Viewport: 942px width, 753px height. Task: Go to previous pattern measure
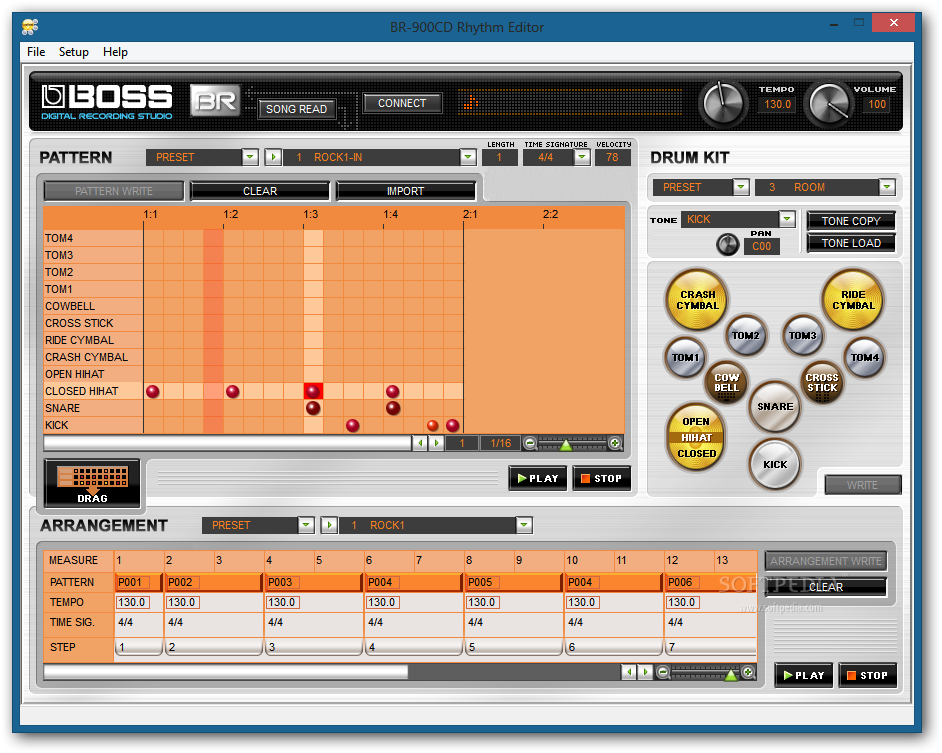point(420,444)
